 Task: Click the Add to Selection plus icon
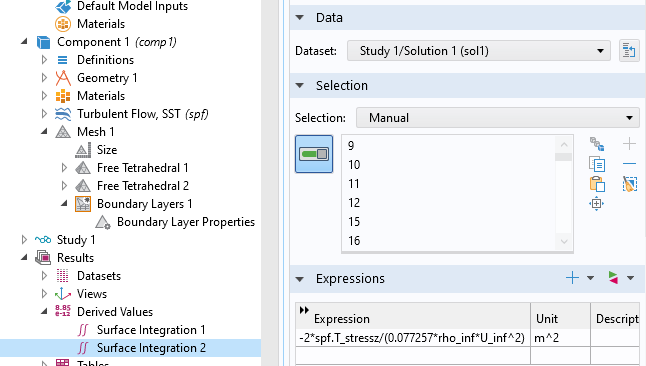[630, 144]
